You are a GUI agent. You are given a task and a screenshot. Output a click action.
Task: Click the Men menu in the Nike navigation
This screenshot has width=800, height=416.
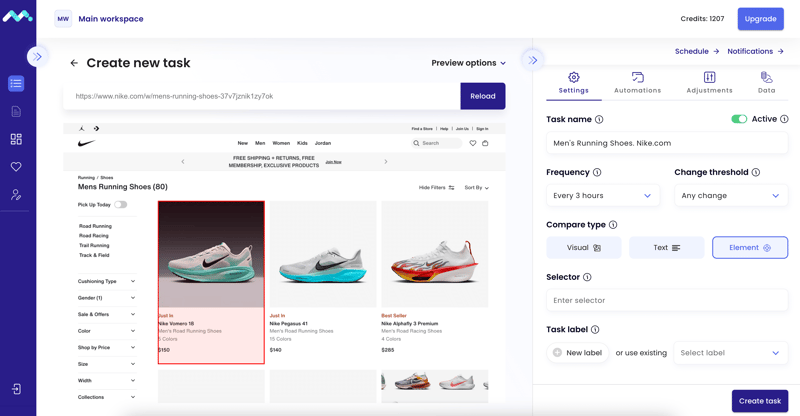click(260, 143)
